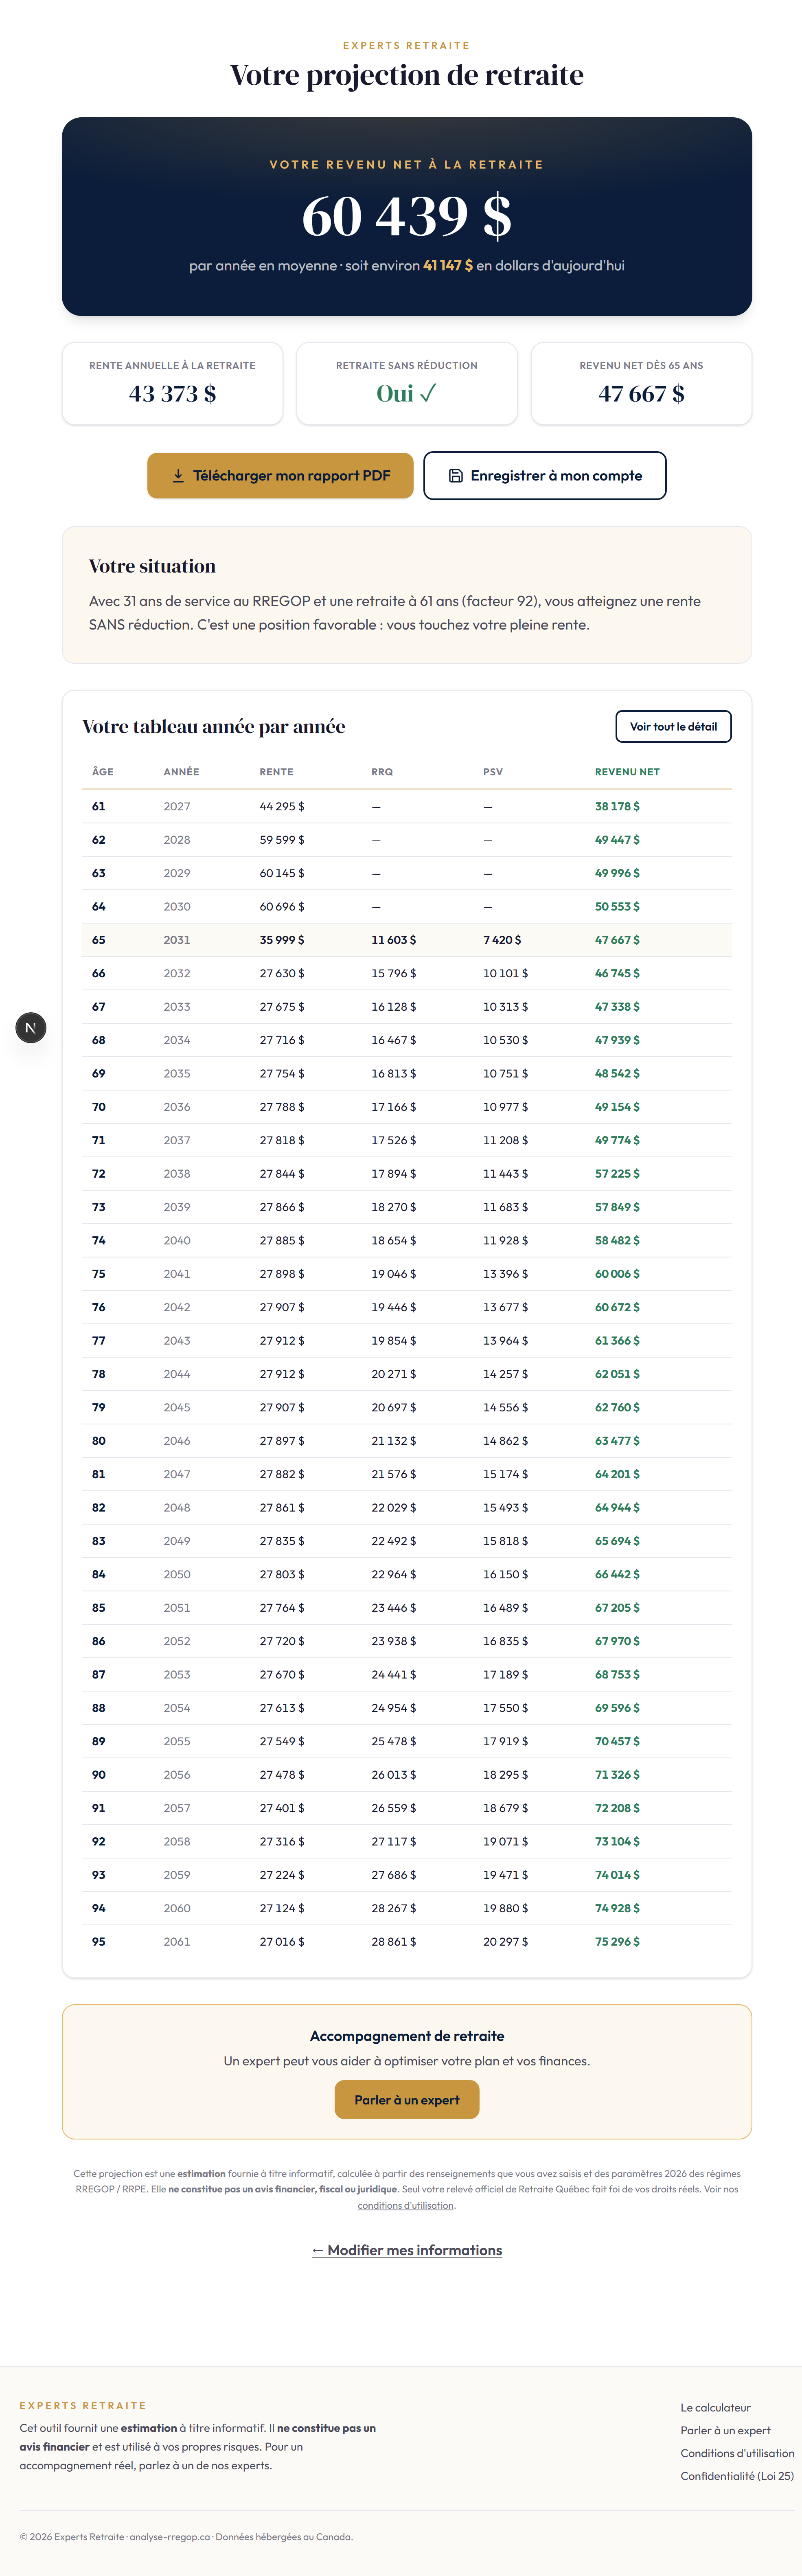Click the 7 420 $ PSV cell

[502, 940]
